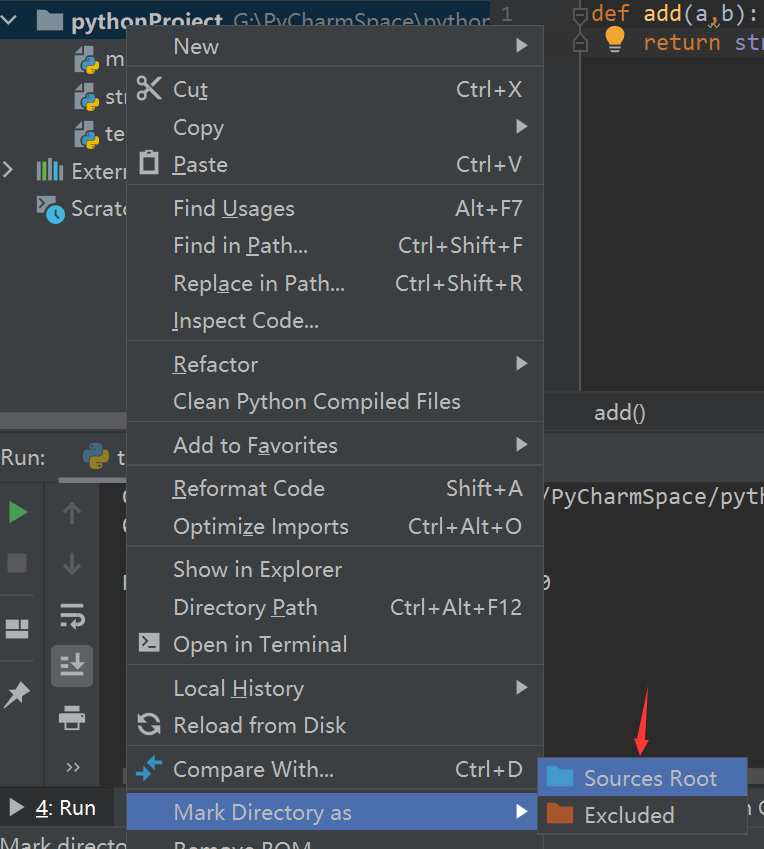Click the Scratches and Consoles icon

pos(51,210)
